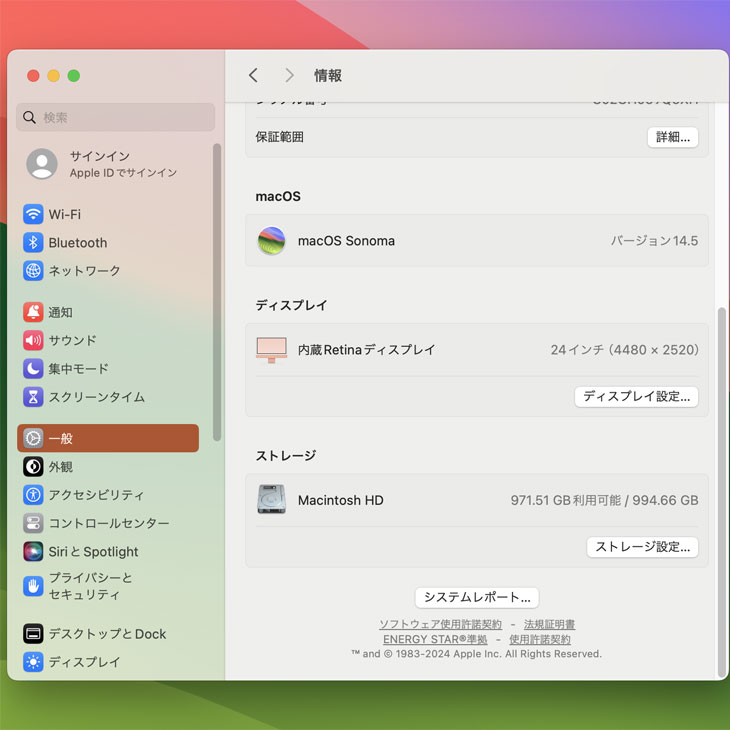730x730 pixels.
Task: Click the 通知 bell icon
Action: coord(33,312)
